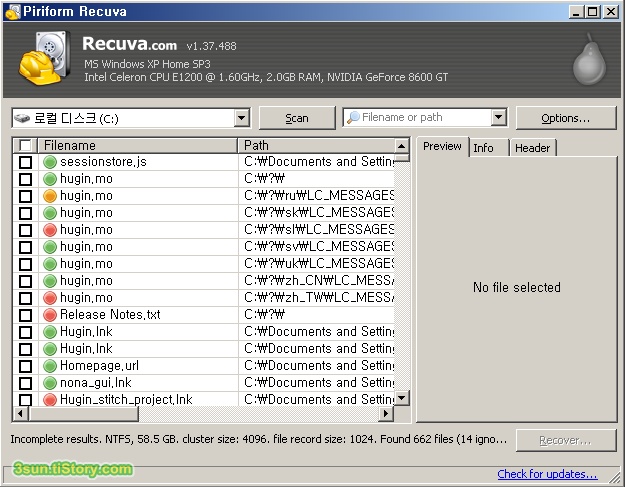
Task: Click the green status dot for hugin.mo in zh_CN path
Action: [x=50, y=281]
